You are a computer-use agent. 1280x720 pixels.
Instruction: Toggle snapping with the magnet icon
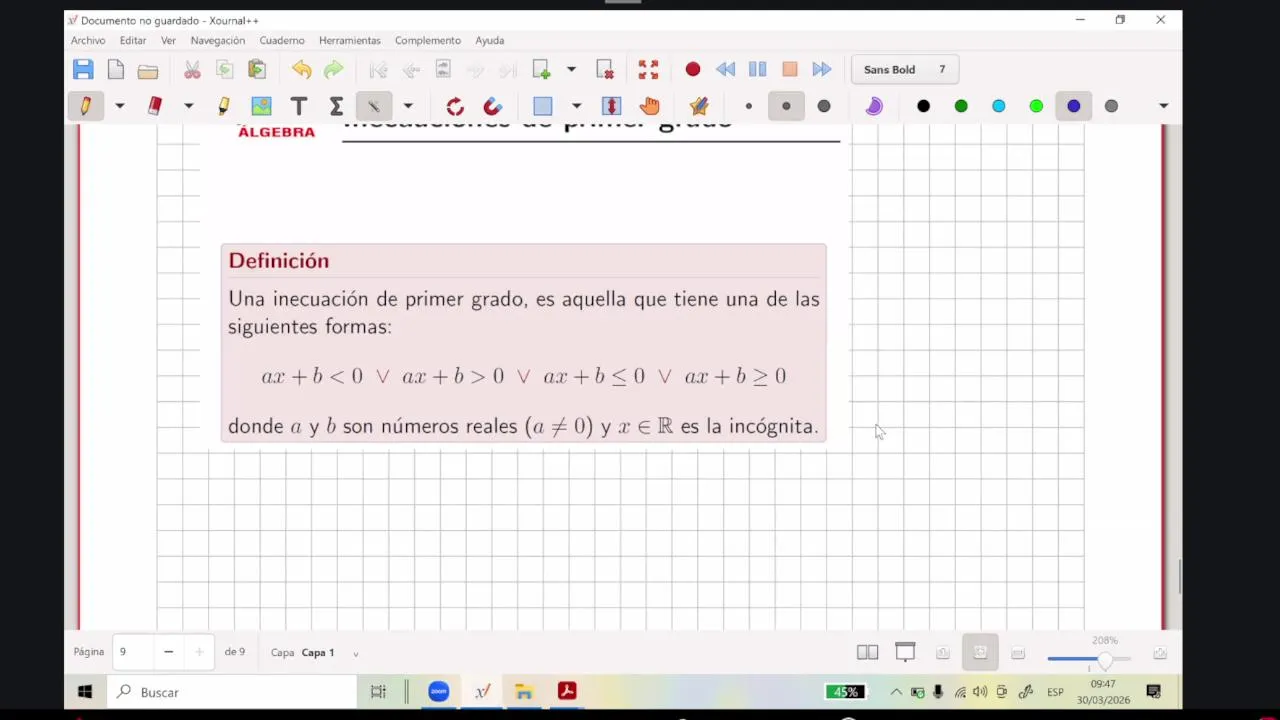click(x=492, y=106)
